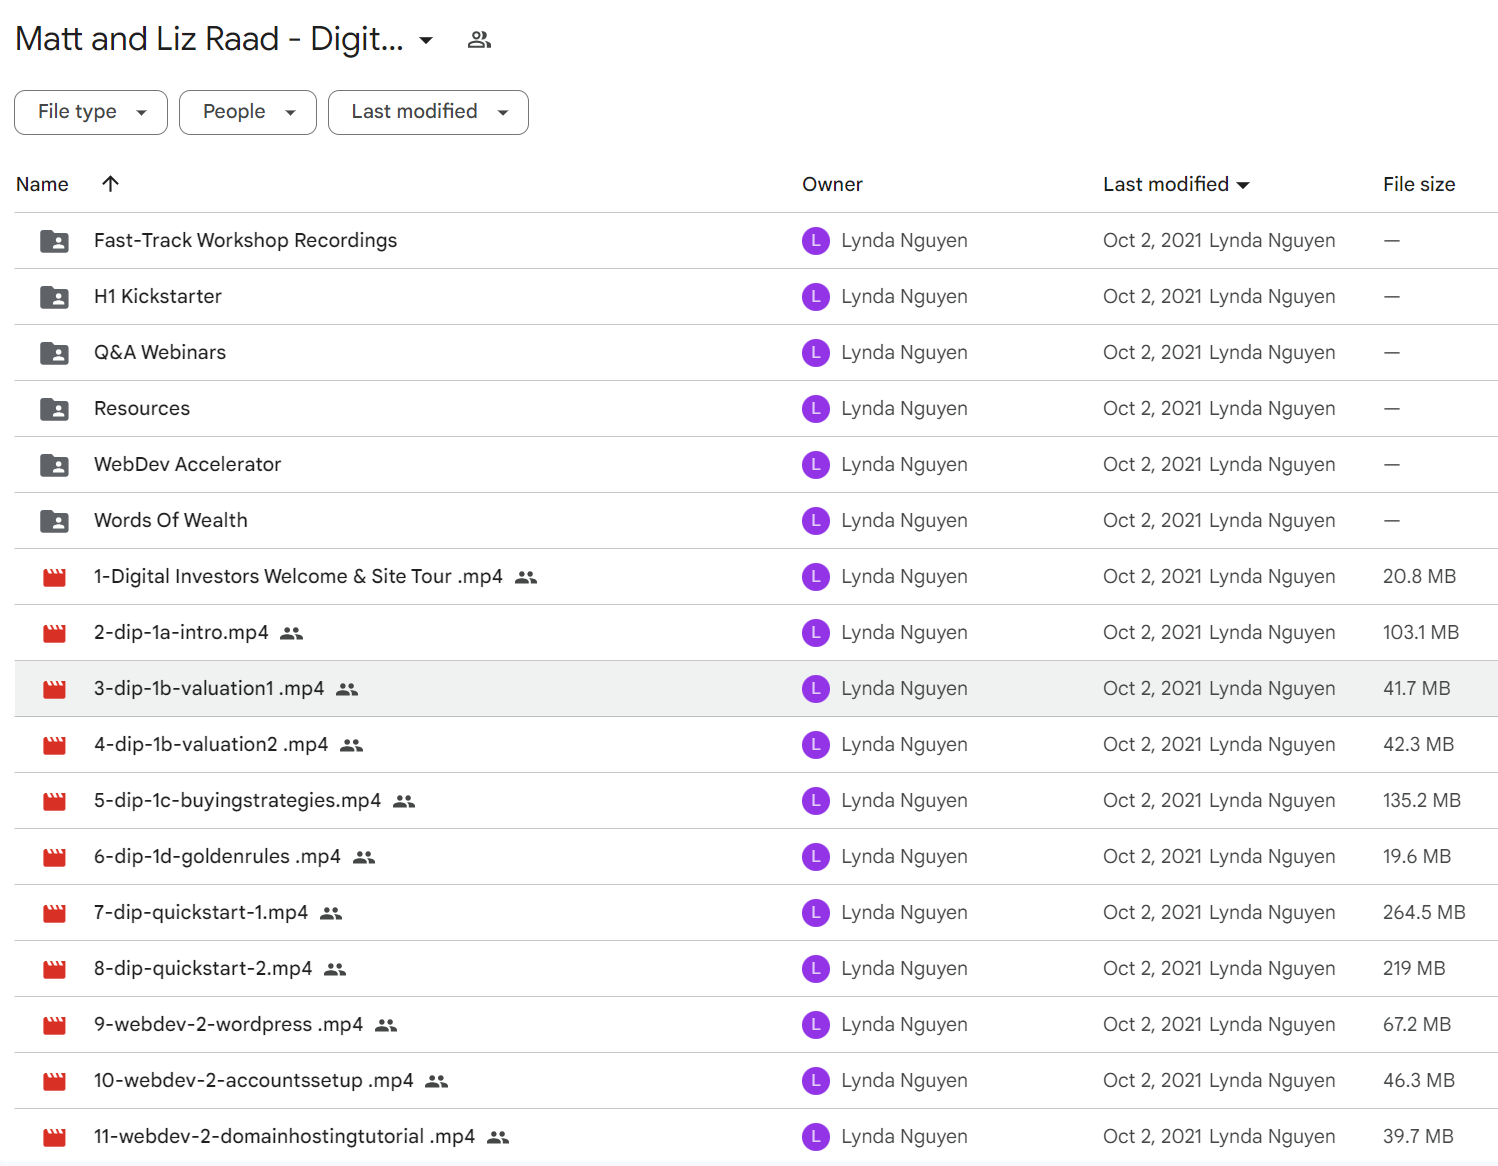
Task: Click shared icon next to 11-webdev-2-domainhostingtutorial .mp4
Action: (498, 1137)
